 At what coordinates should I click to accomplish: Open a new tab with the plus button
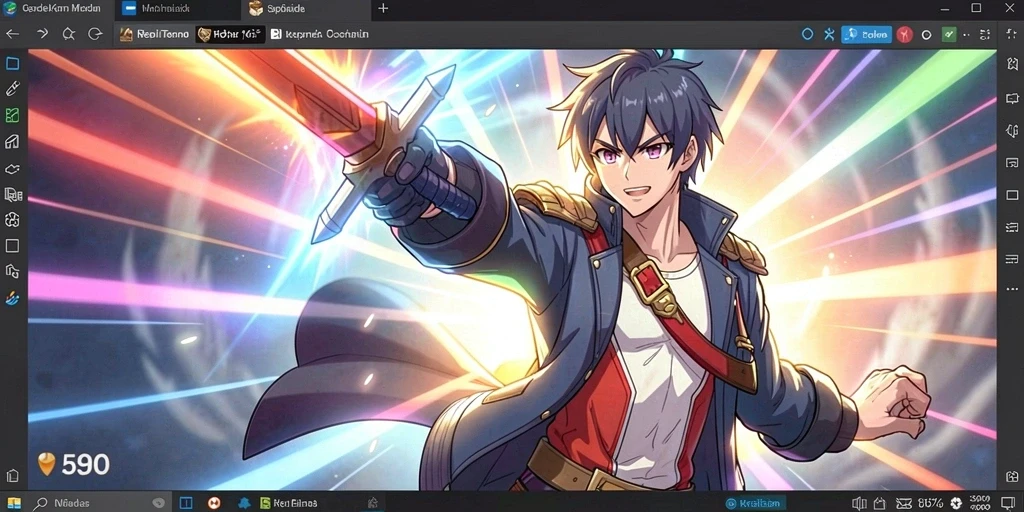pos(383,8)
